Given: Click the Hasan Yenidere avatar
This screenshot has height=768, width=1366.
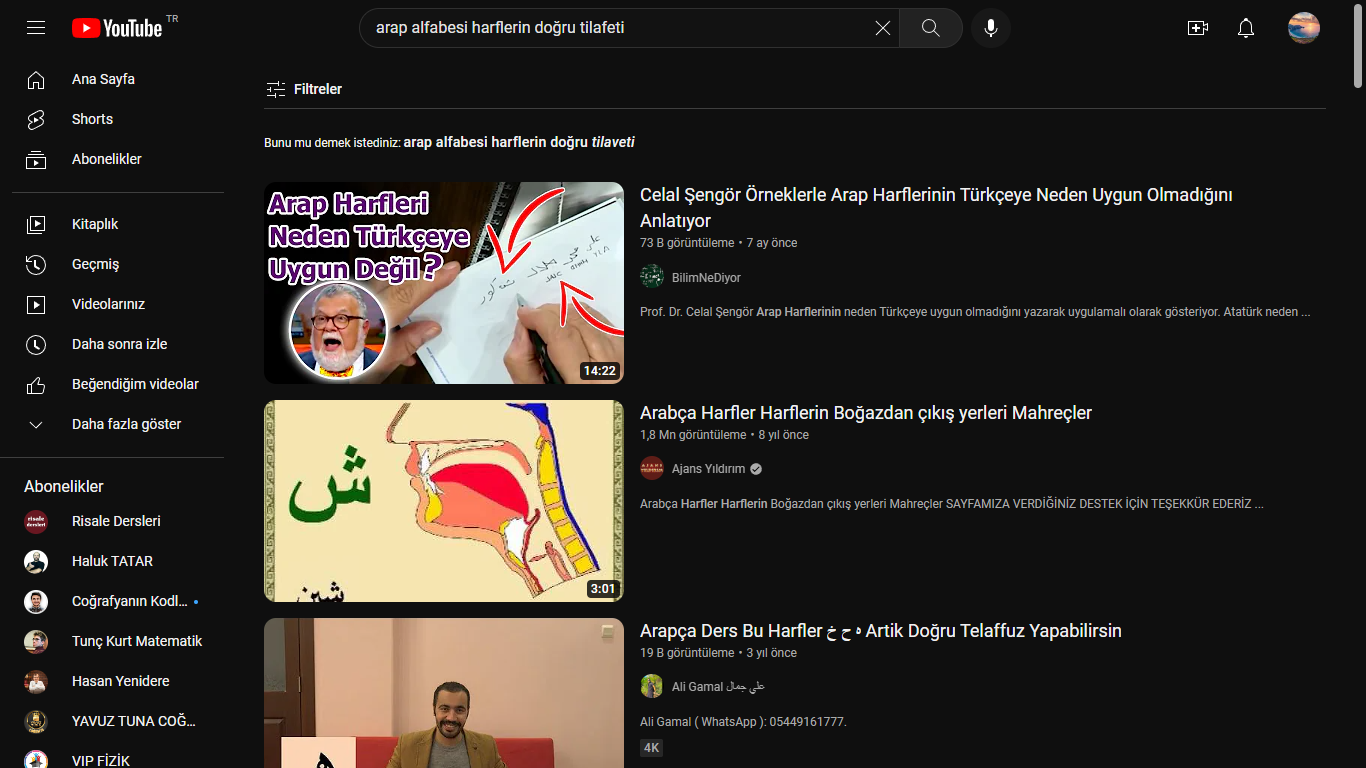Looking at the screenshot, I should point(36,681).
